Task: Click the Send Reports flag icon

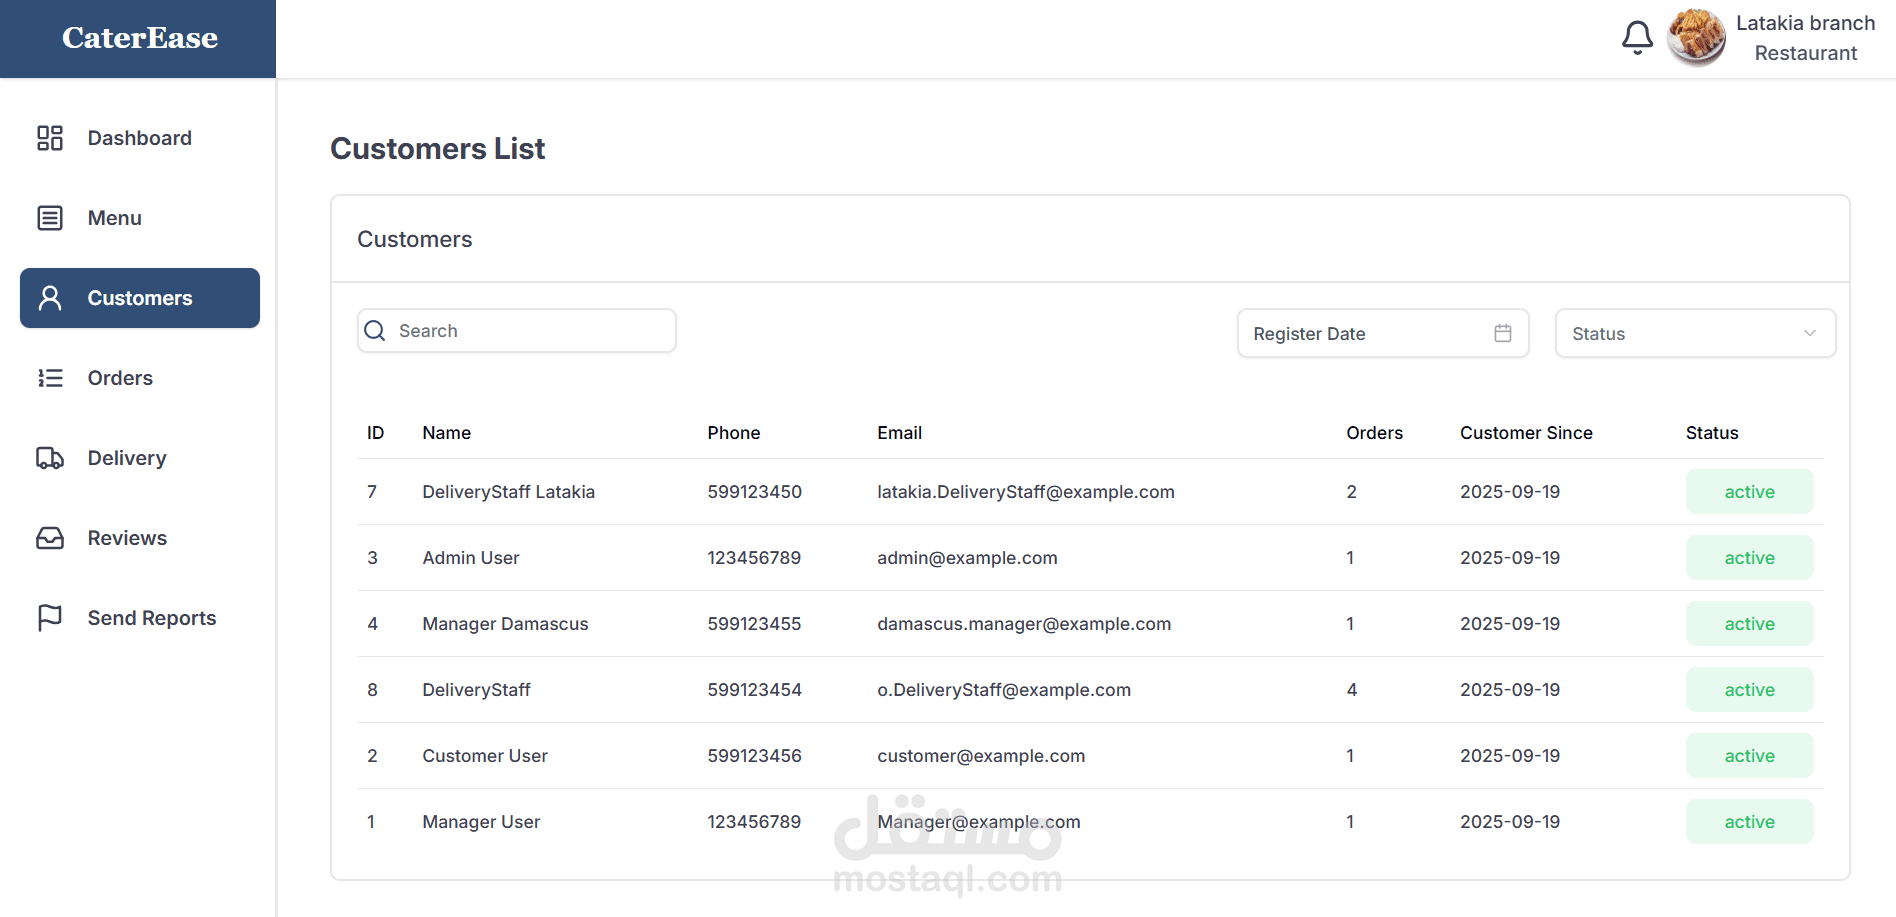Action: tap(50, 618)
